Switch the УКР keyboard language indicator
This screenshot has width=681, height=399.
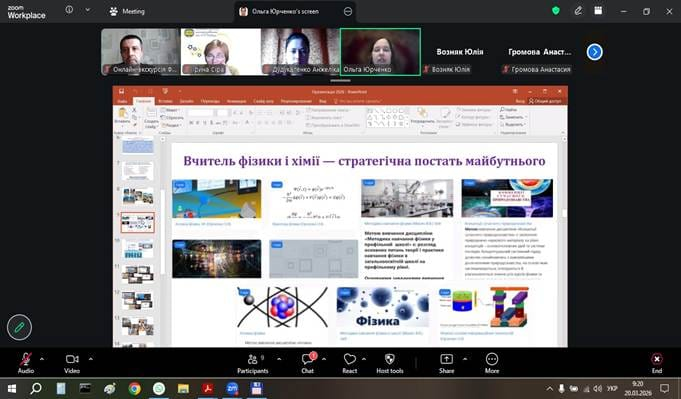(612, 389)
